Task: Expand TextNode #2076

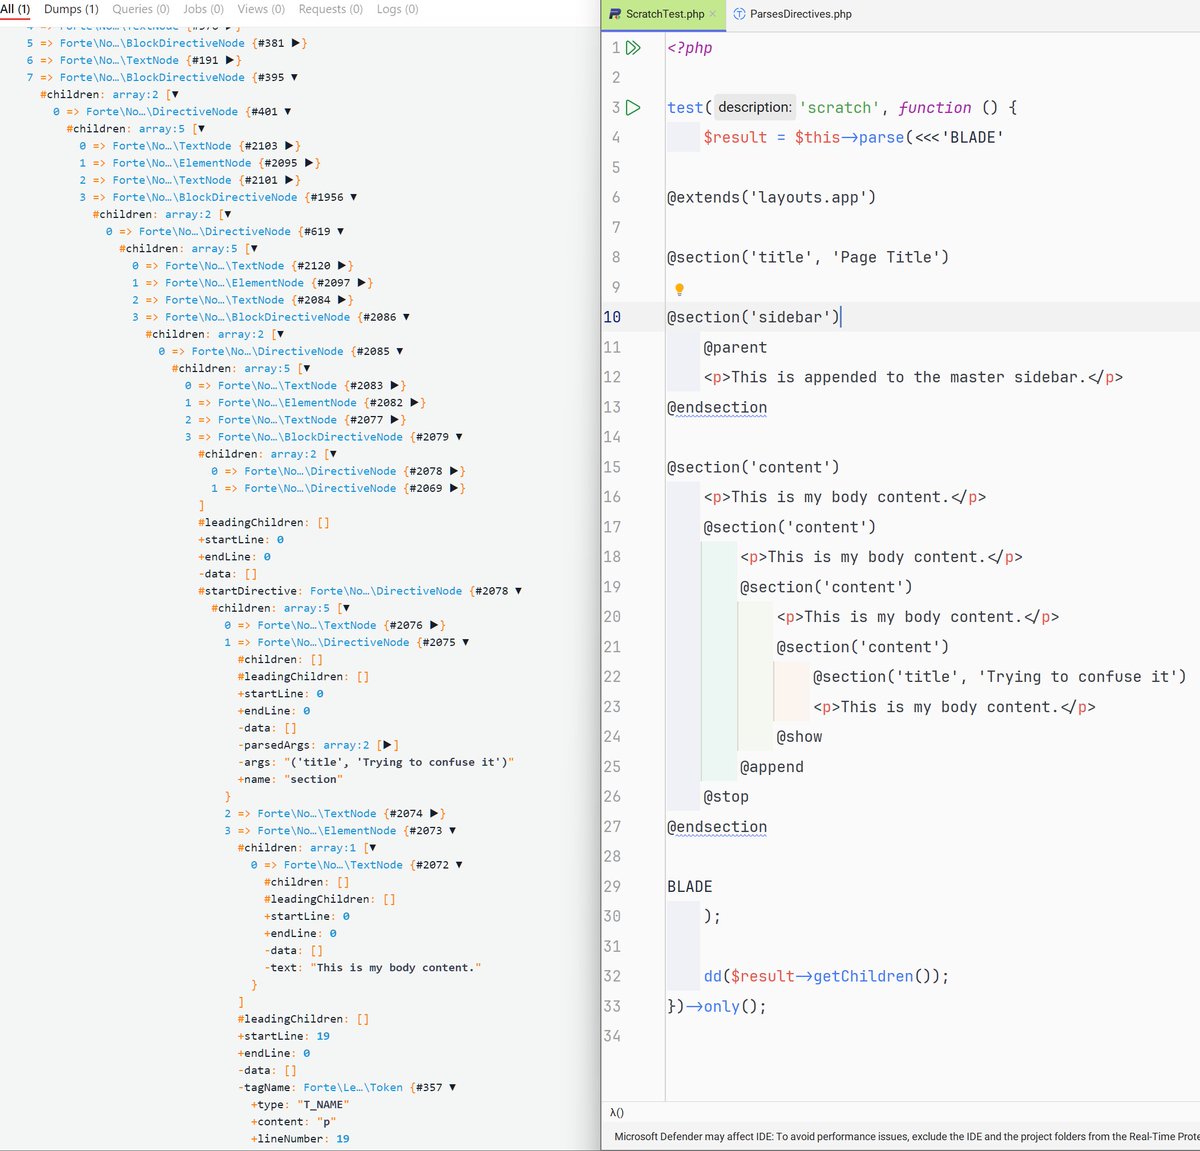Action: click(x=433, y=625)
